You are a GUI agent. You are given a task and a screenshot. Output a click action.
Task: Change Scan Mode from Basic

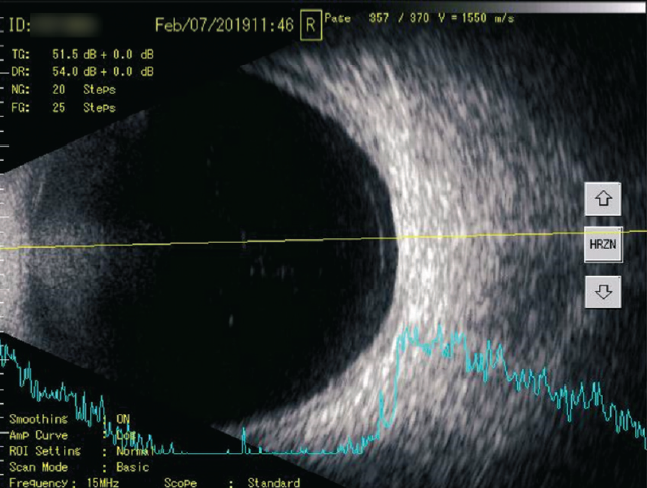tap(131, 467)
